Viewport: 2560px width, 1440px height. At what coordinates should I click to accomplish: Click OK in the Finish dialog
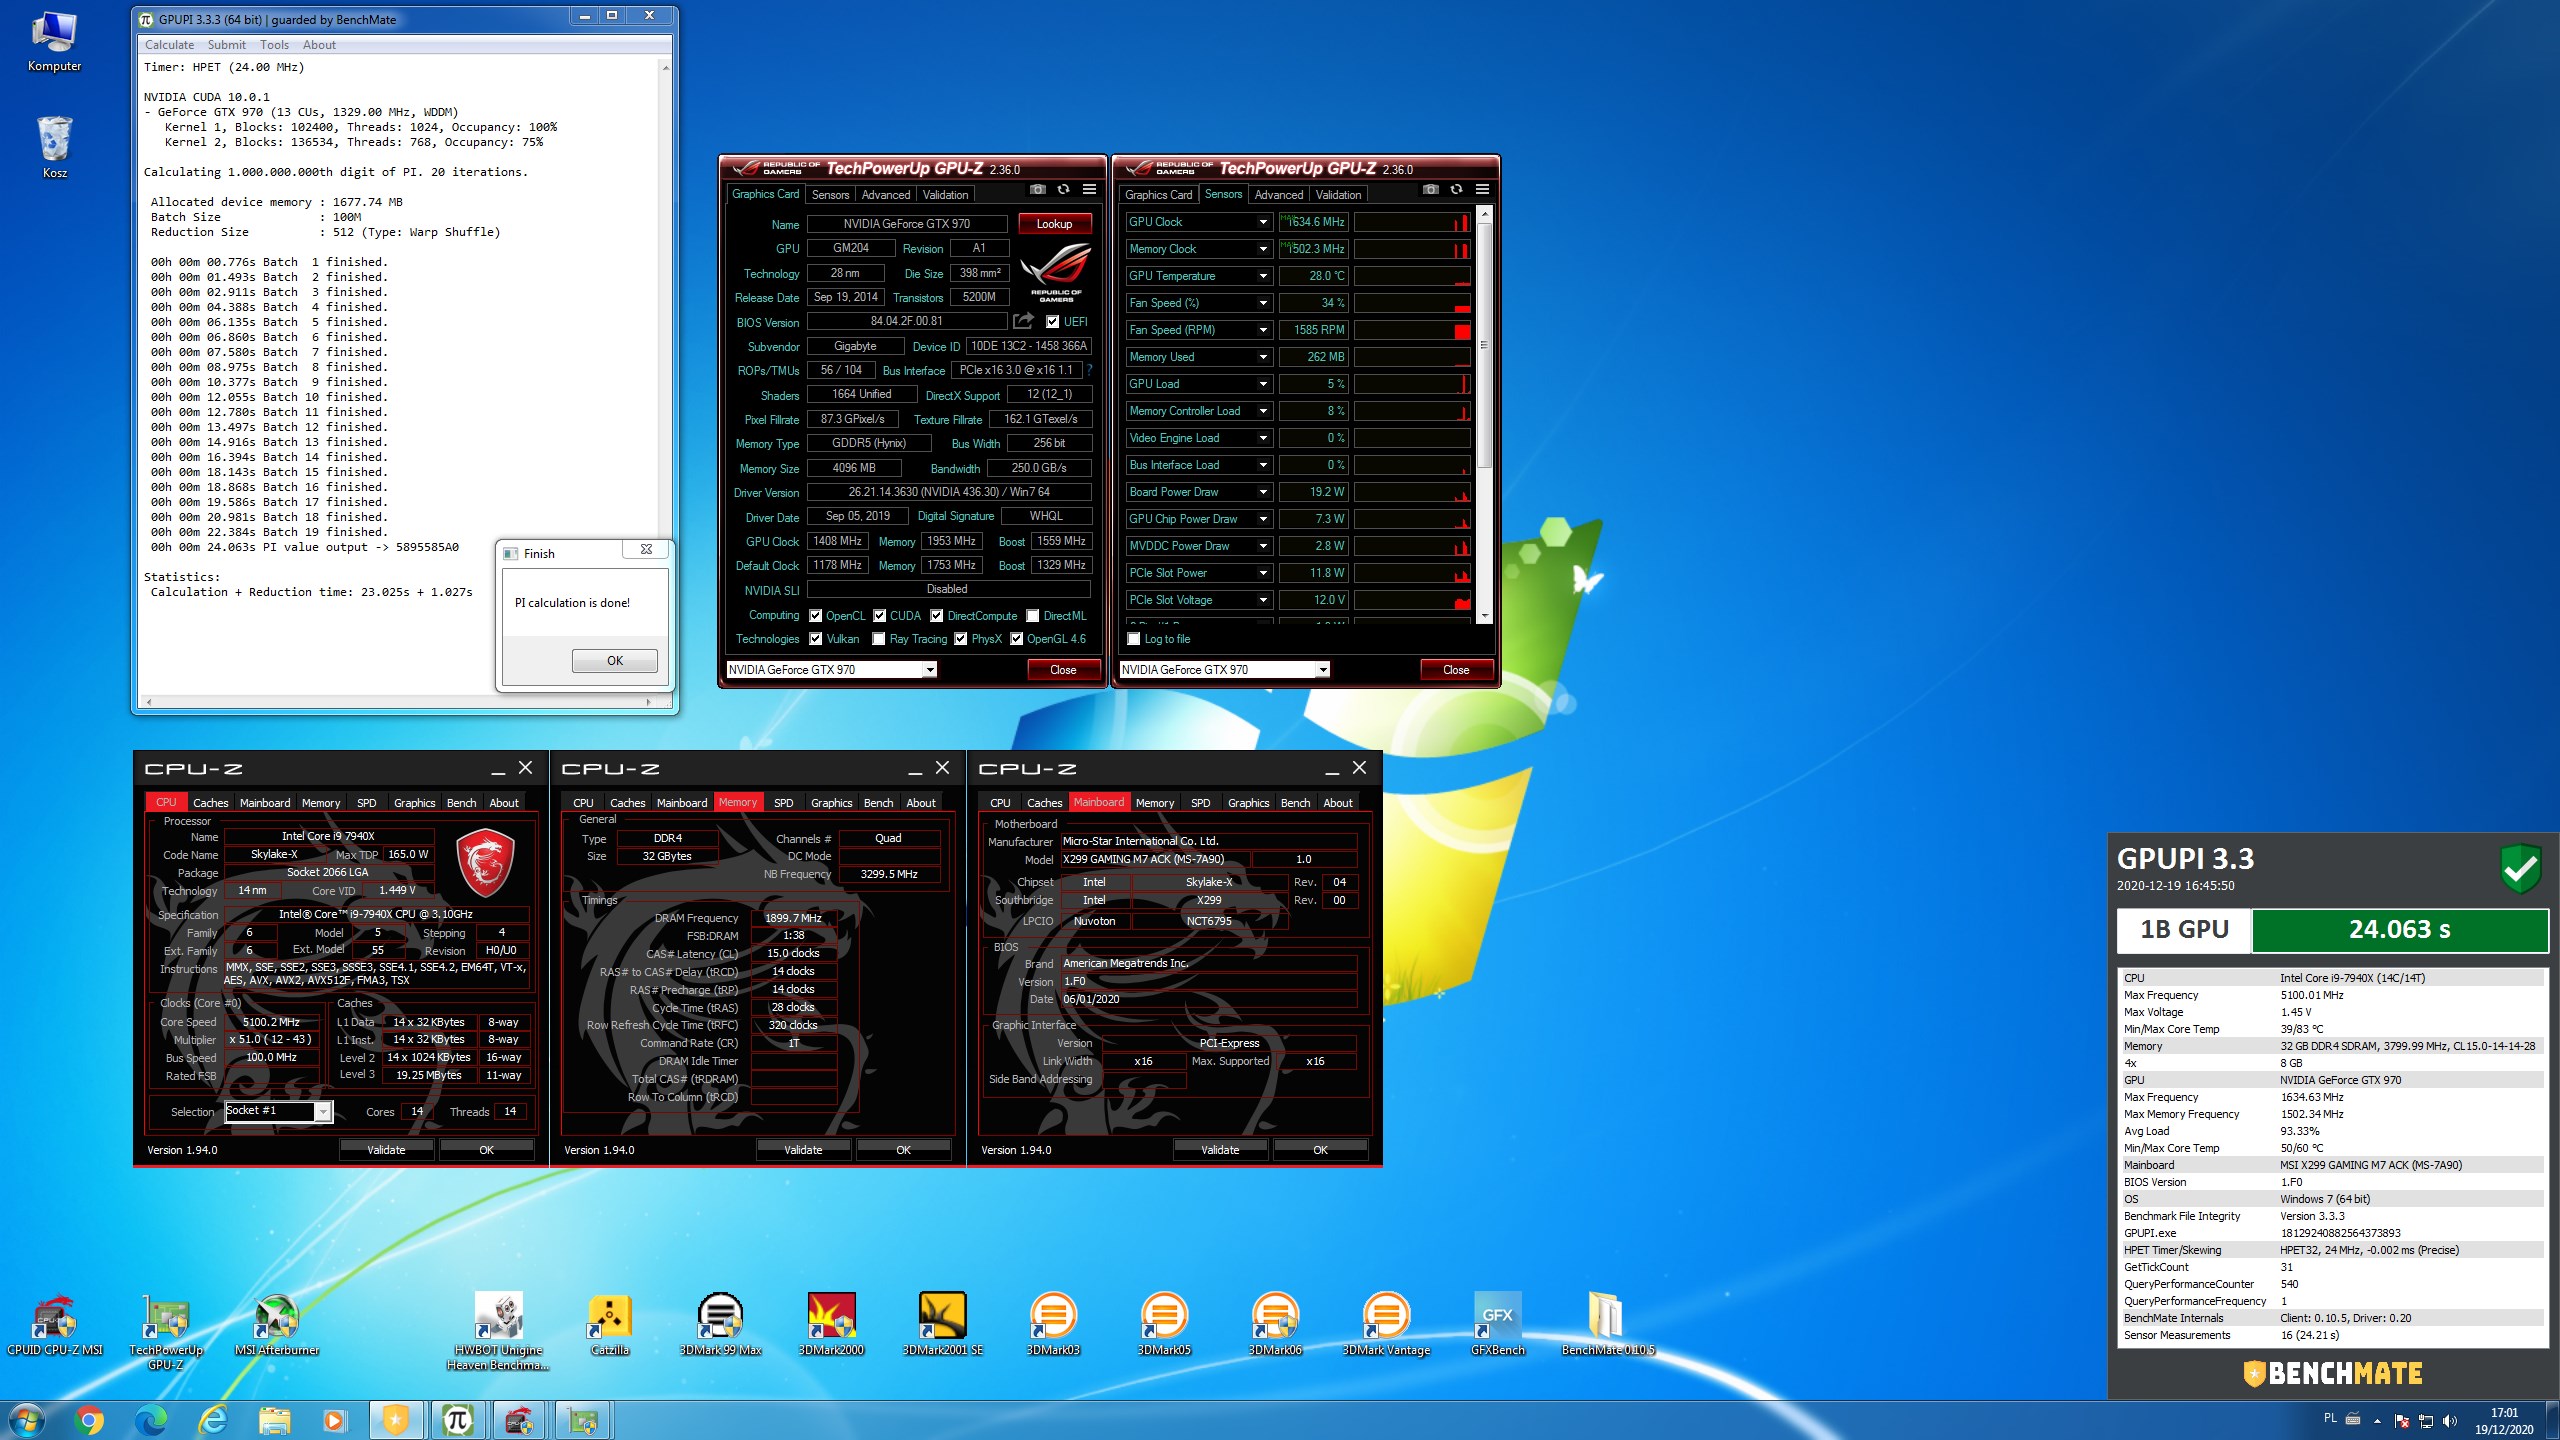[615, 661]
